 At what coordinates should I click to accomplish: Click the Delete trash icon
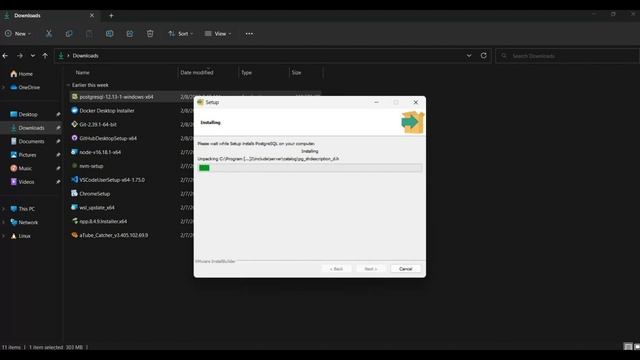[150, 34]
